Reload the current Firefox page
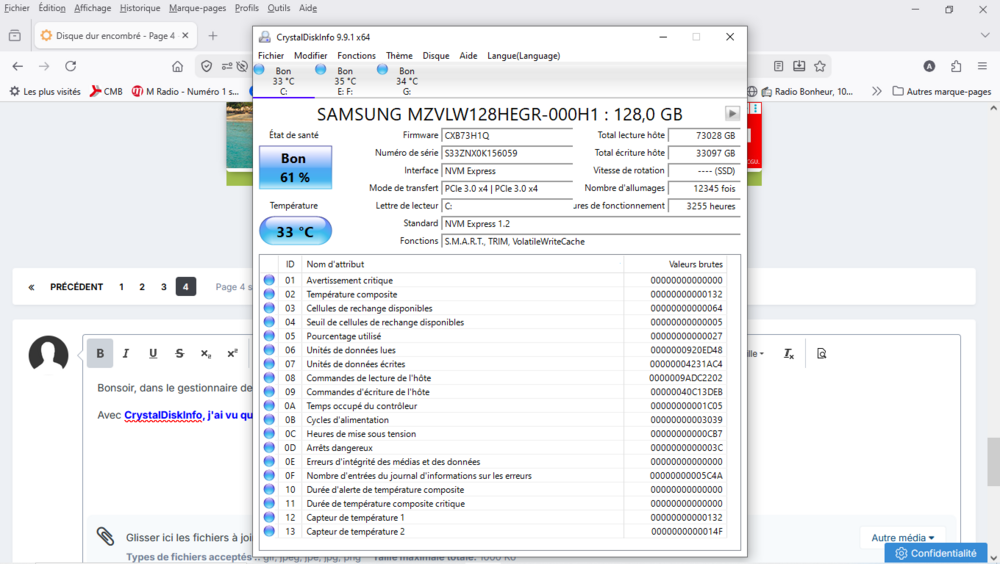Screen dimensions: 1000x564 tap(71, 66)
